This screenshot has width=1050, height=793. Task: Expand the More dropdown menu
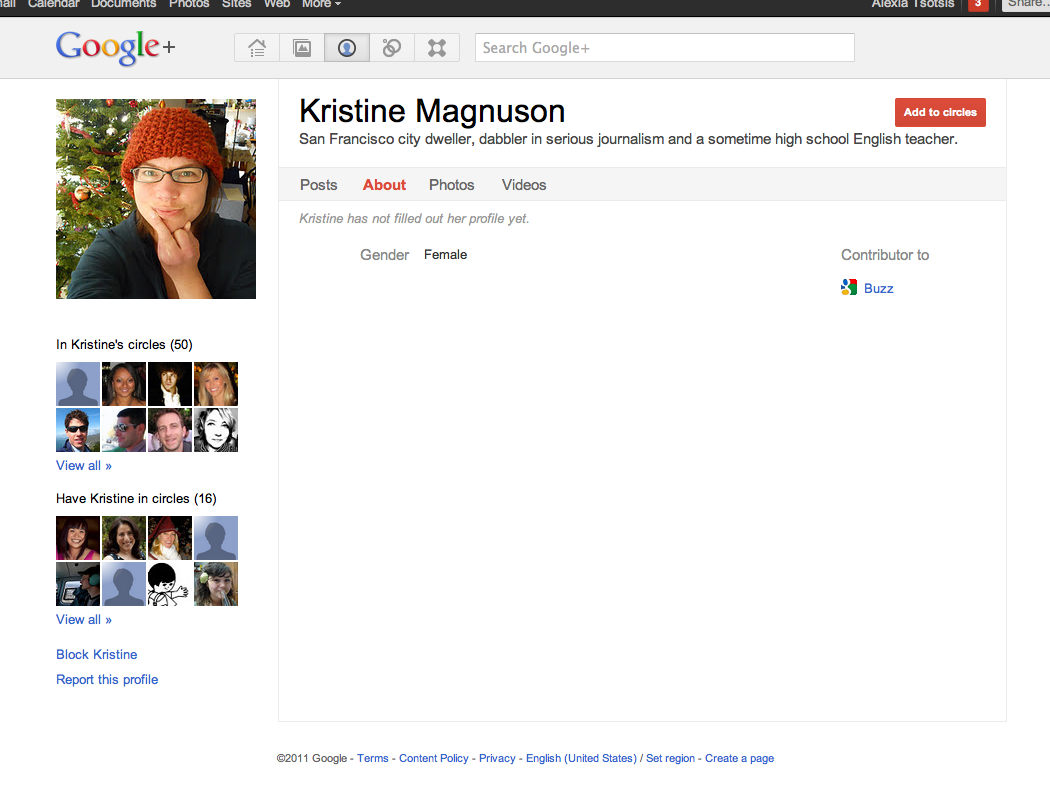[321, 4]
